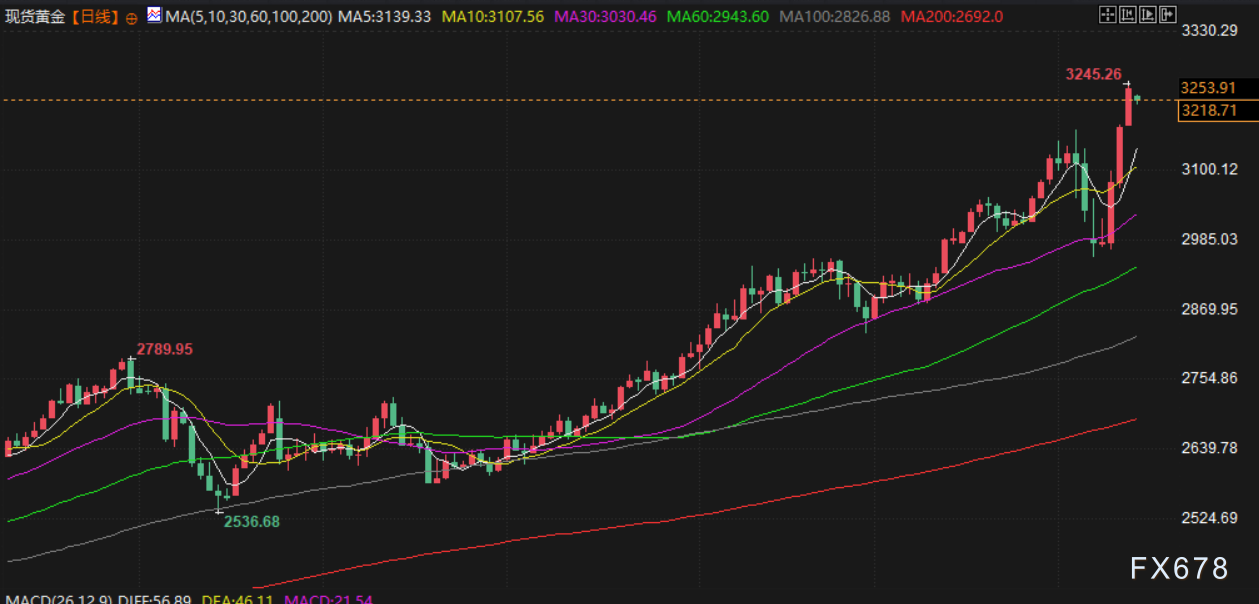Screen dimensions: 1259x604
Task: Click the MA200:2692.0 legend label
Action: click(953, 17)
